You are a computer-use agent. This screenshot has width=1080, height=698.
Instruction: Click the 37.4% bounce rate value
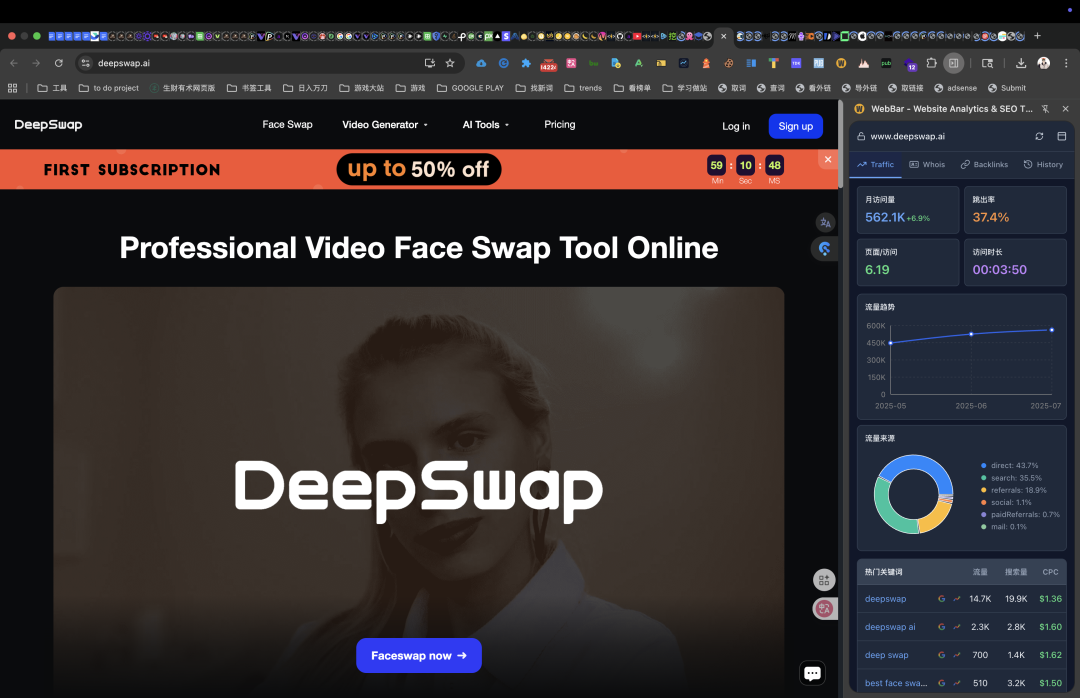(x=990, y=217)
